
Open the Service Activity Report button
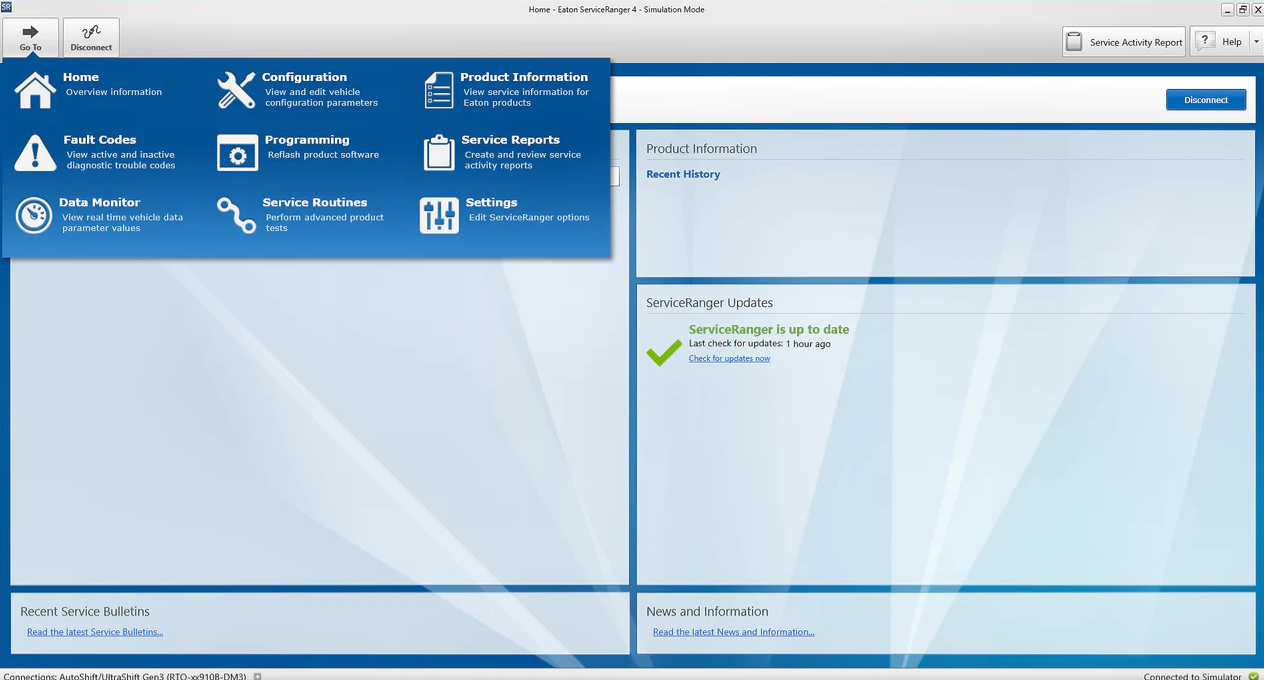[1124, 42]
